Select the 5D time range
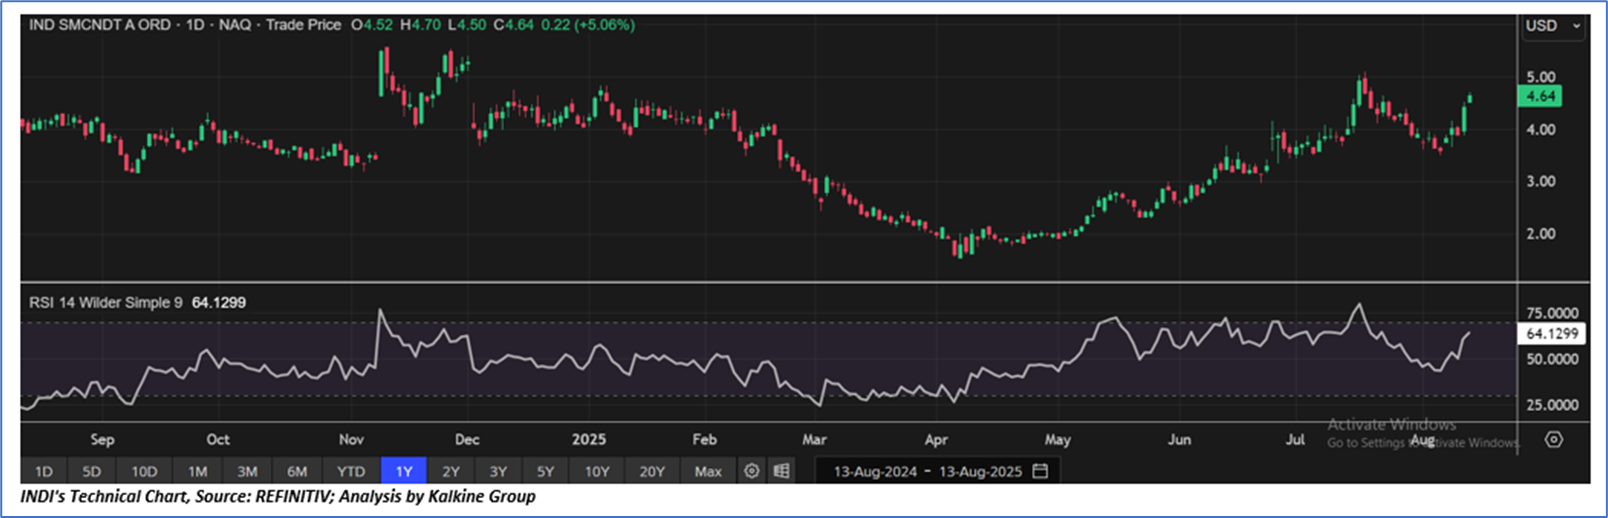 point(91,471)
